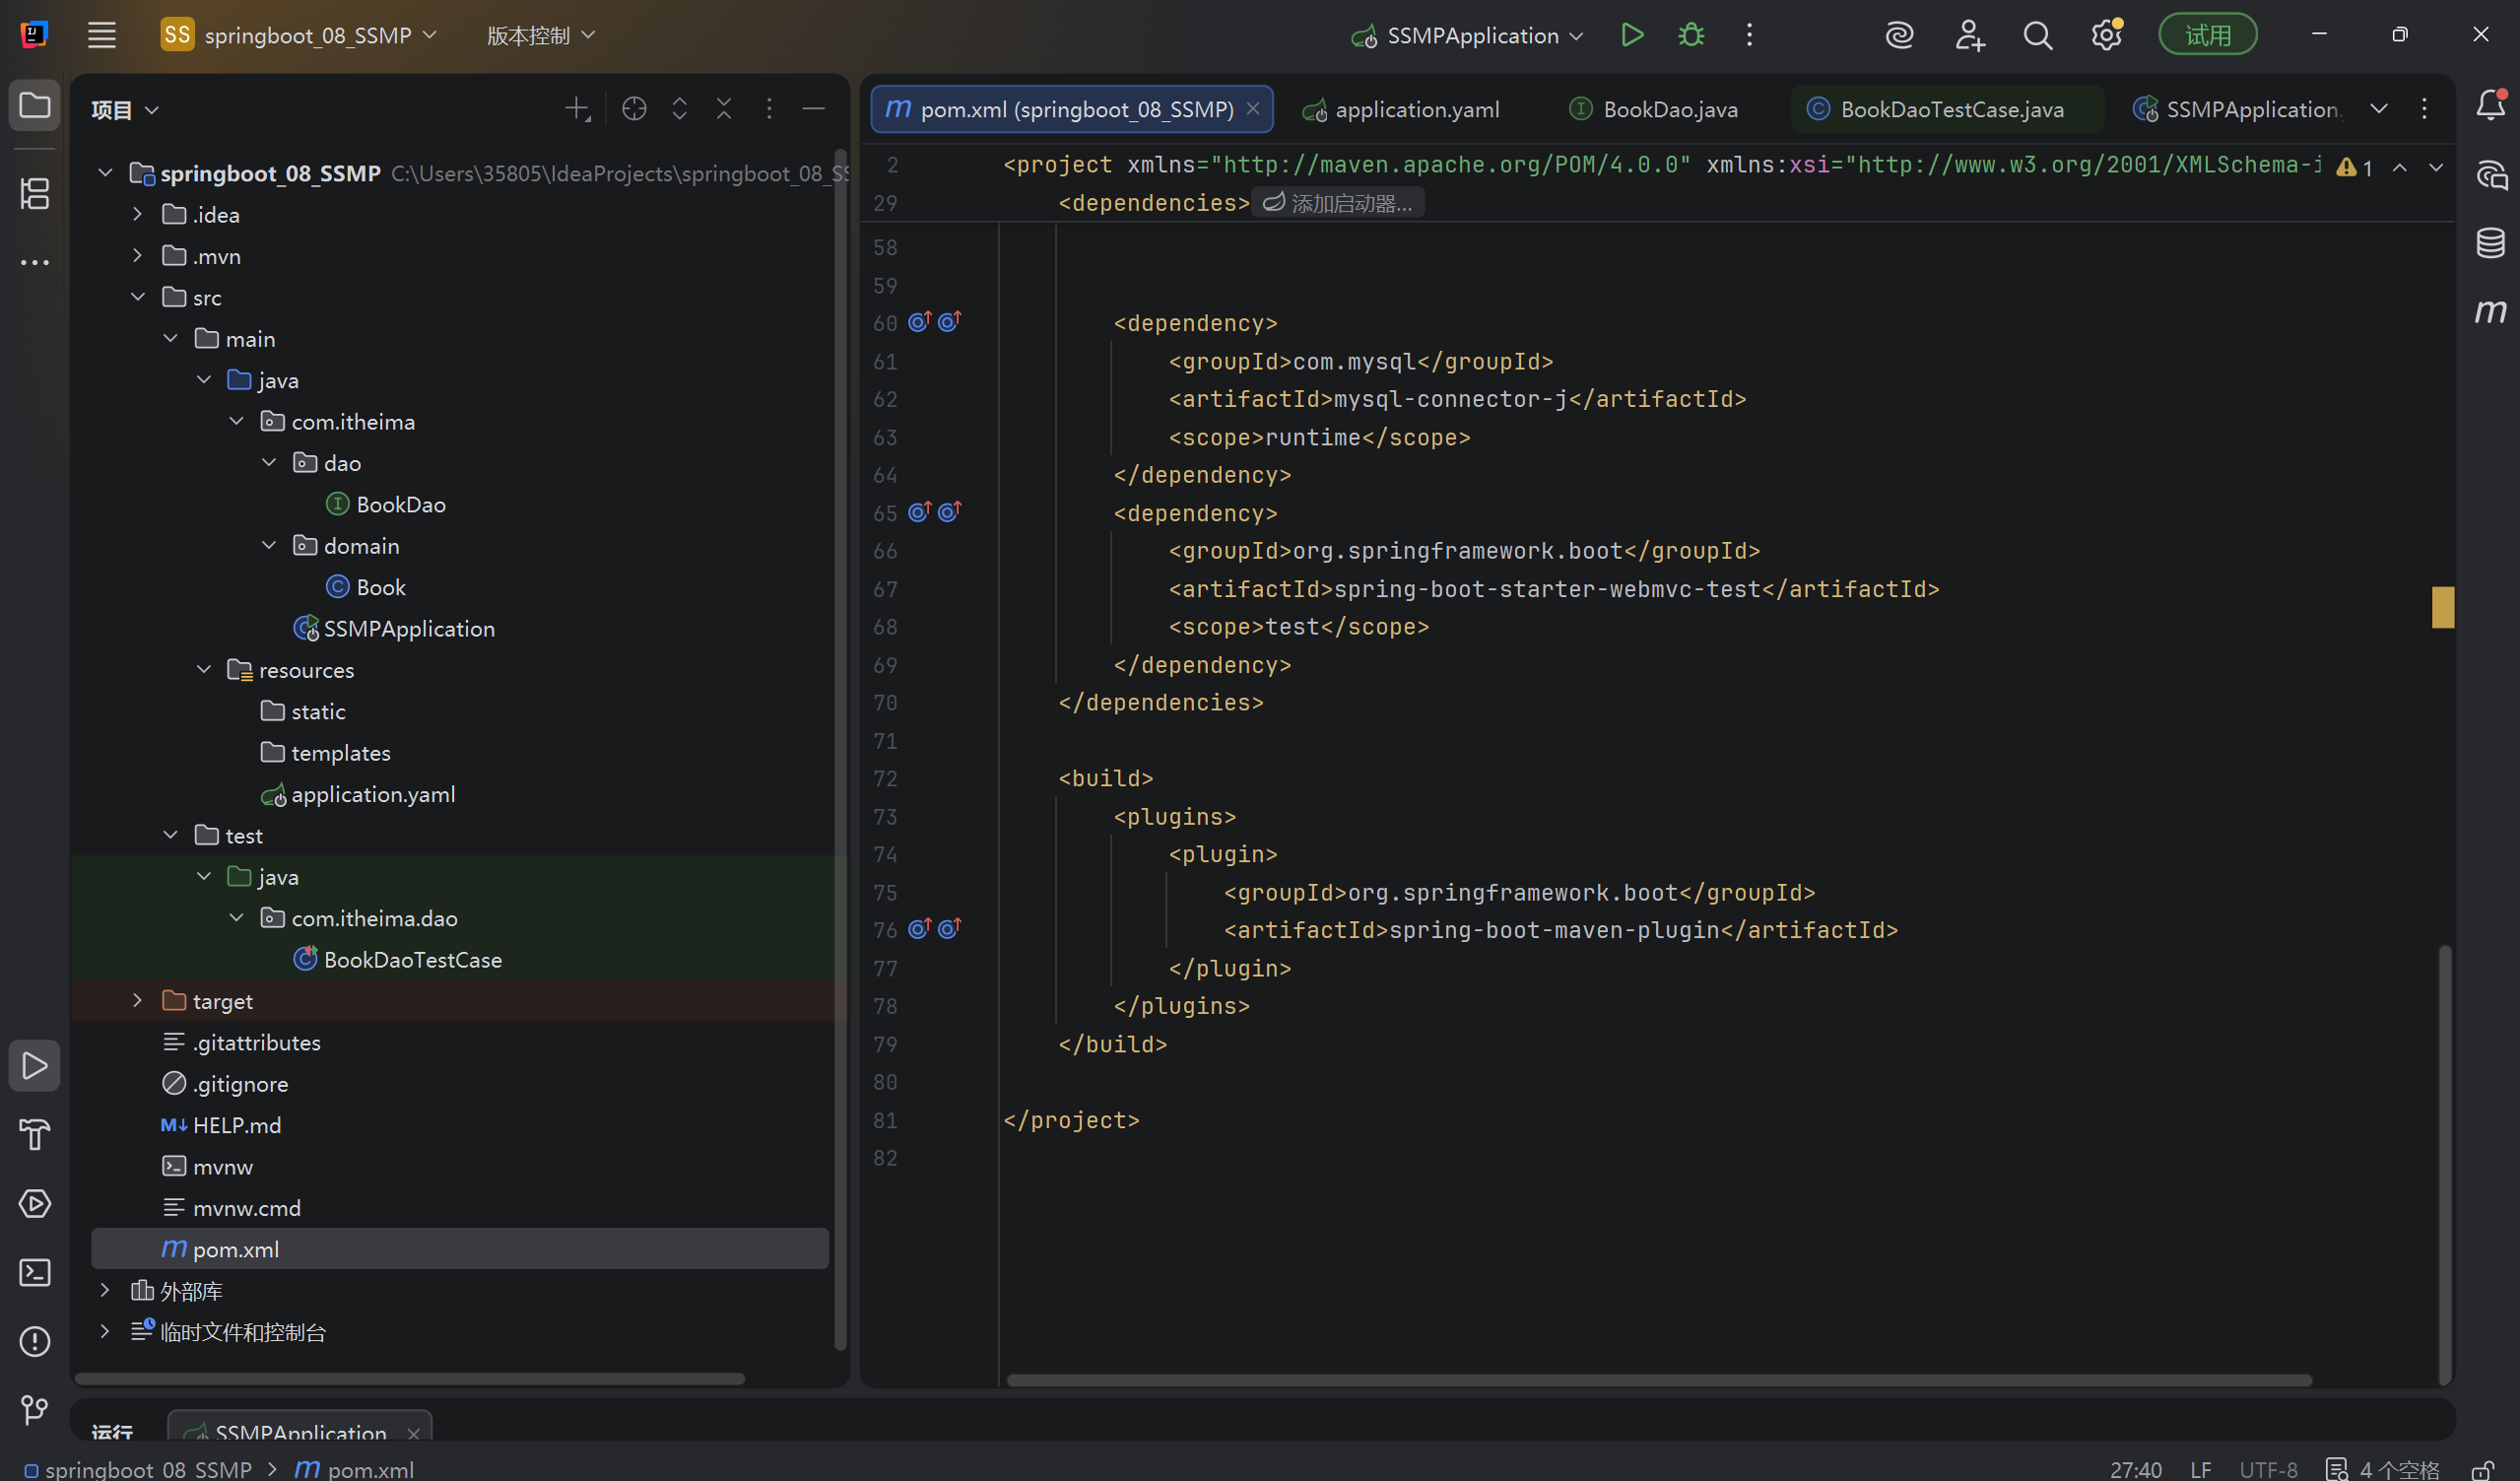The height and width of the screenshot is (1481, 2520).
Task: Toggle the Run tool window button
Action: (x=35, y=1066)
